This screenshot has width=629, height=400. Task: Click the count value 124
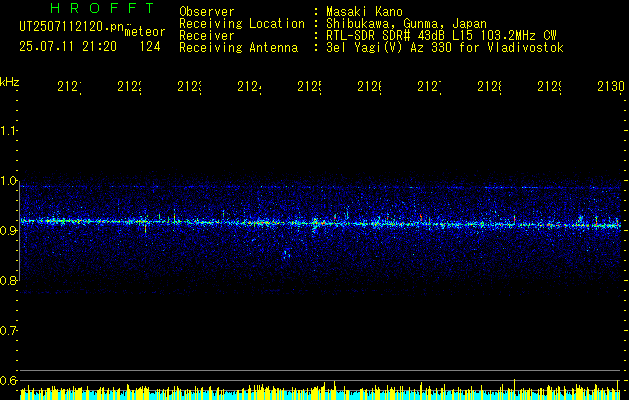pos(150,47)
